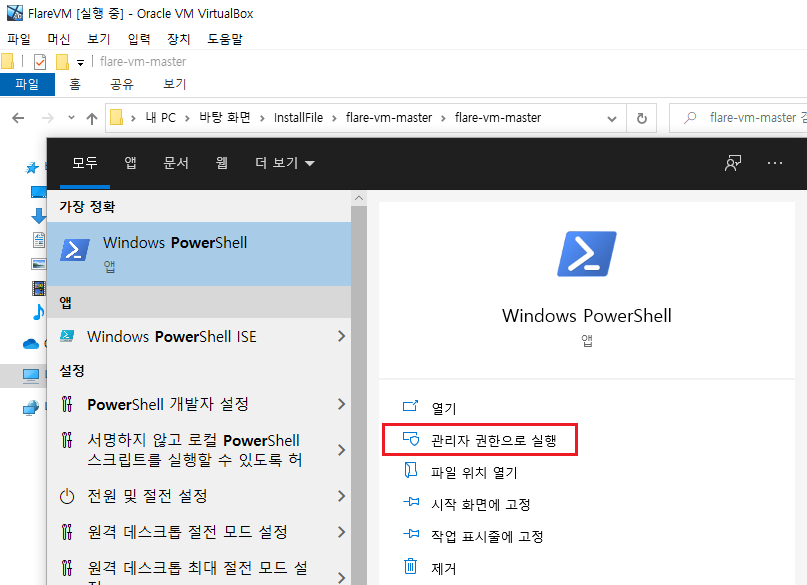Image resolution: width=807 pixels, height=585 pixels.
Task: Open the 장치 menu in VirtualBox
Action: coord(179,39)
